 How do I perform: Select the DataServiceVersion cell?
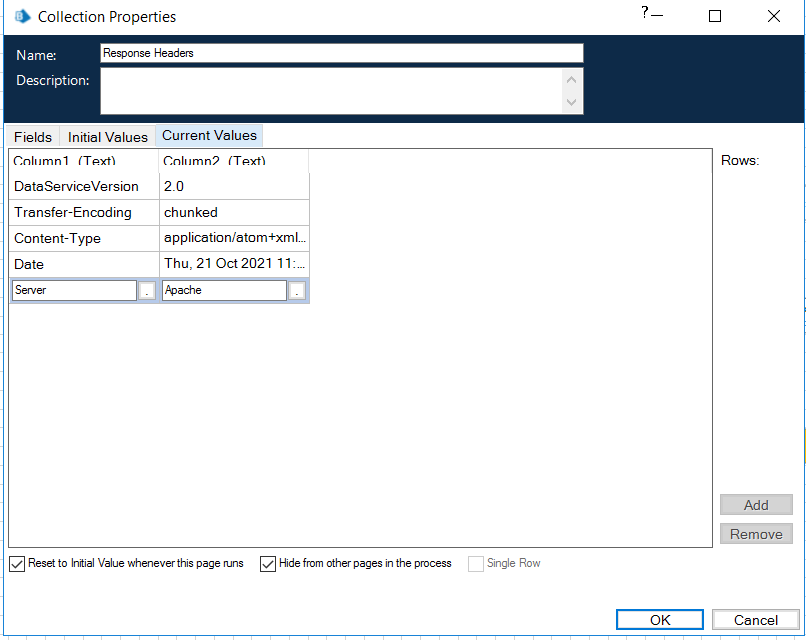[84, 186]
